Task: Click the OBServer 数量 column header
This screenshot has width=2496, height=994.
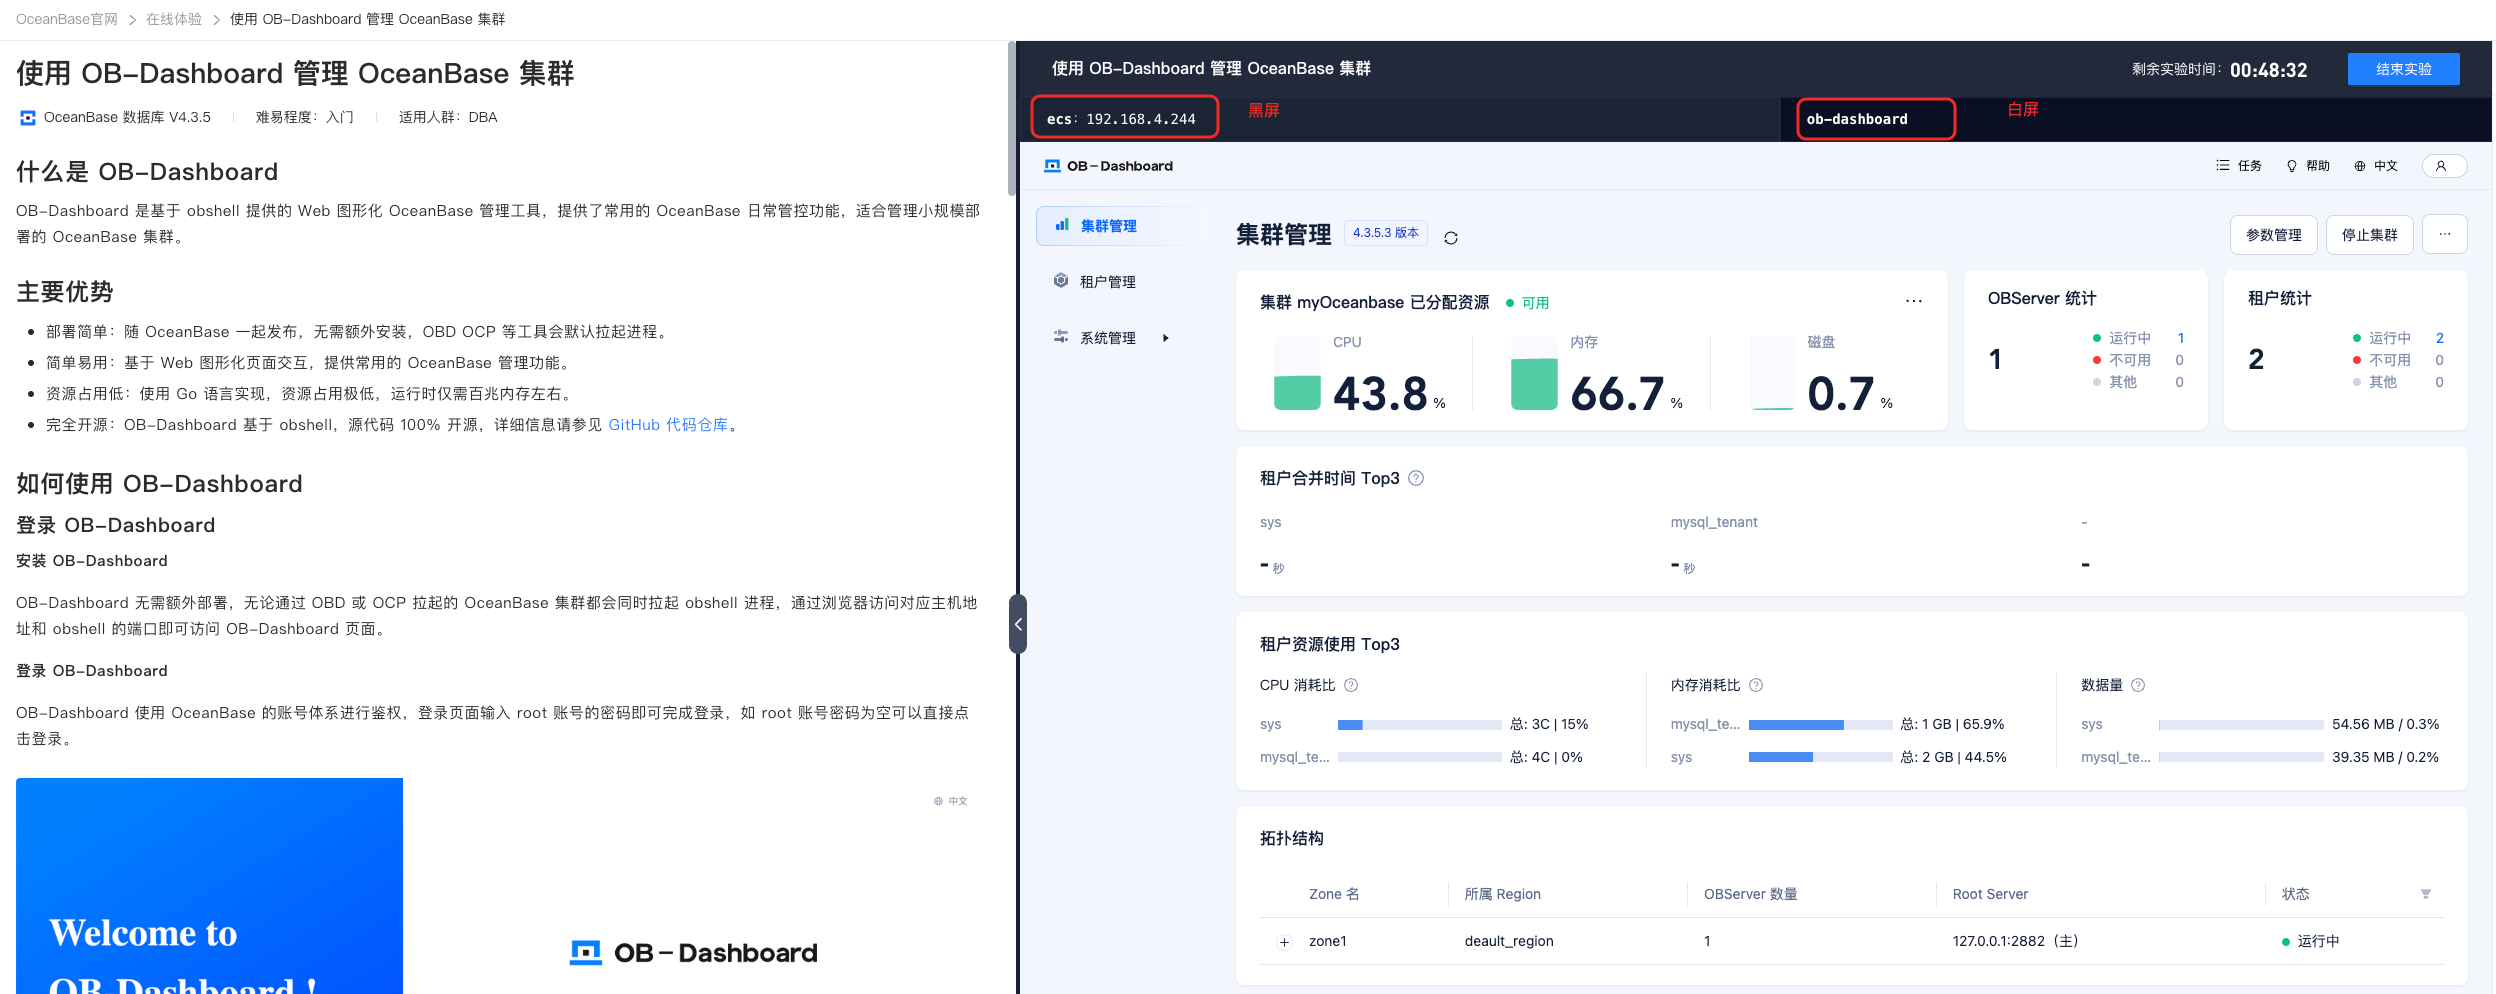Action: click(1750, 894)
